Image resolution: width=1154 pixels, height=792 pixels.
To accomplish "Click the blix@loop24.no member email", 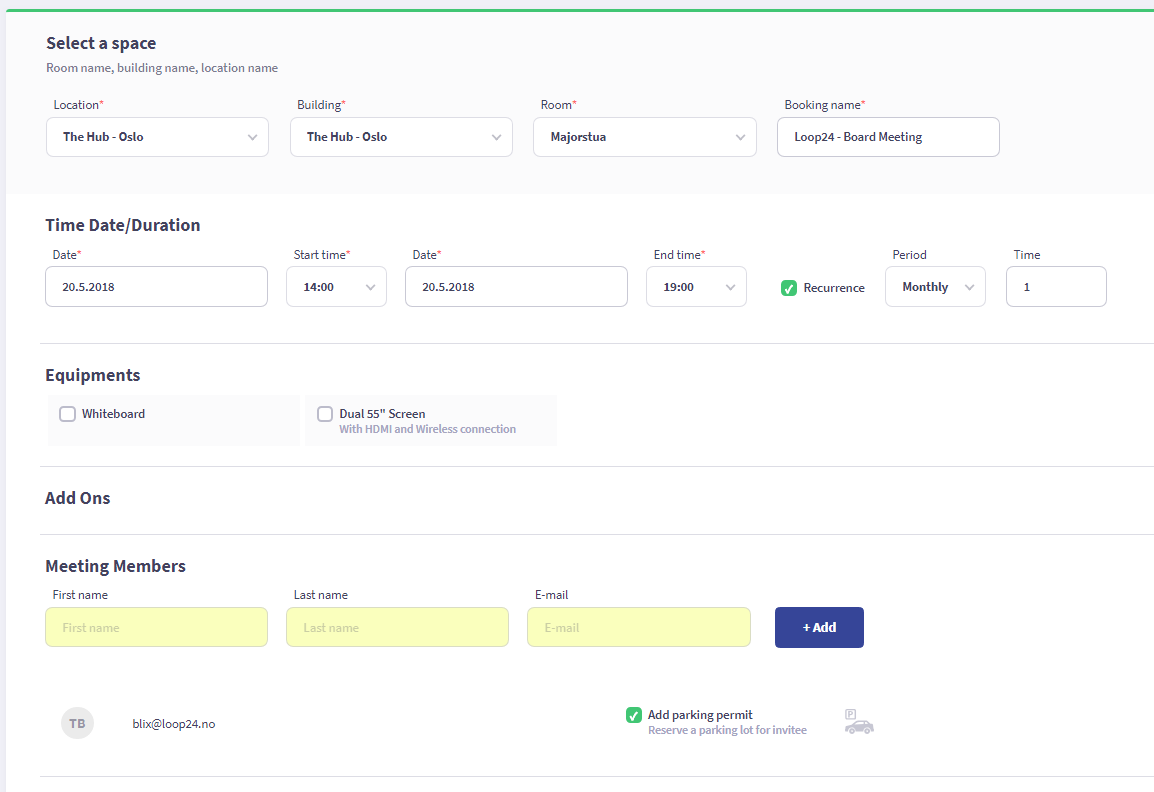I will click(174, 724).
